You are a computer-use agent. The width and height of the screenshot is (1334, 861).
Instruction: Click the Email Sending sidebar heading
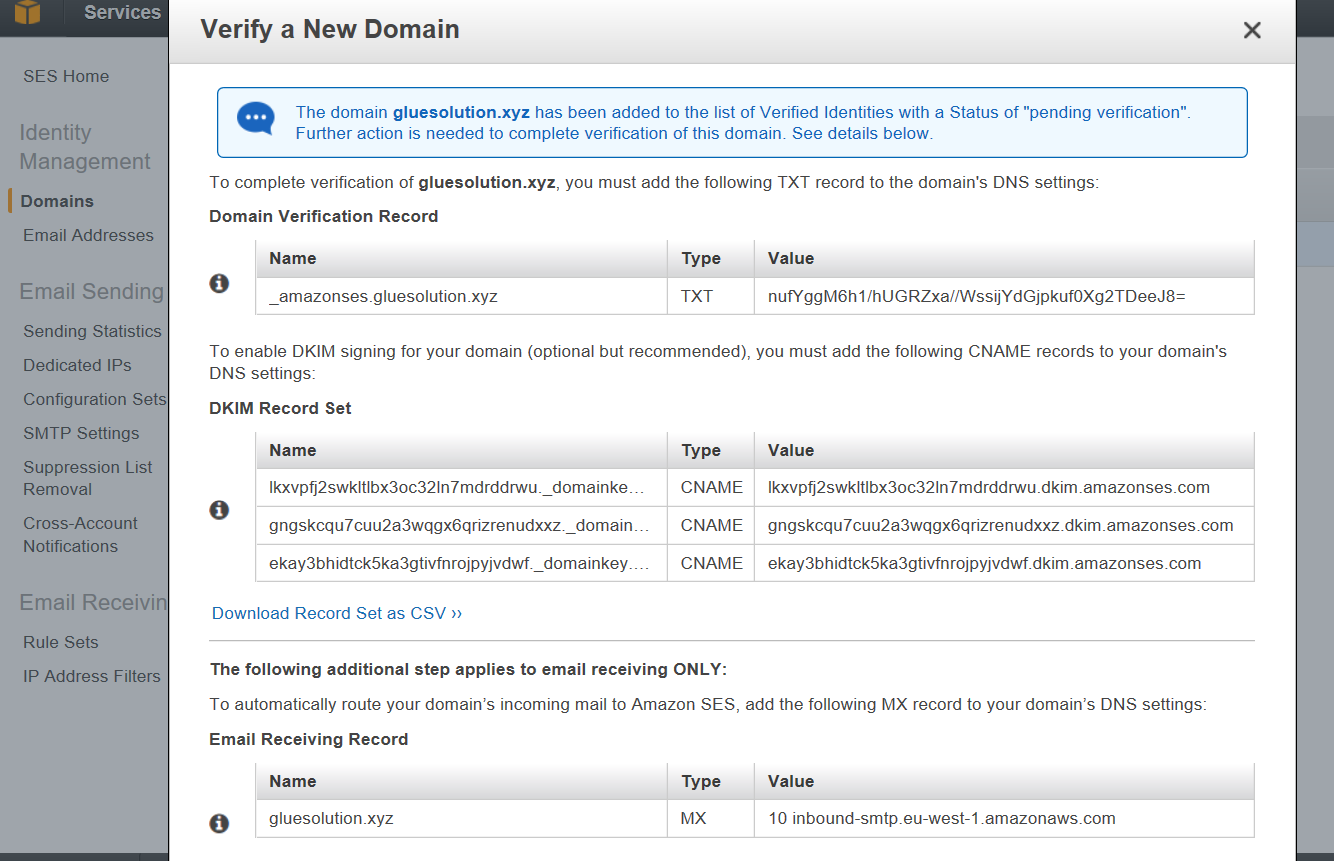click(x=91, y=291)
